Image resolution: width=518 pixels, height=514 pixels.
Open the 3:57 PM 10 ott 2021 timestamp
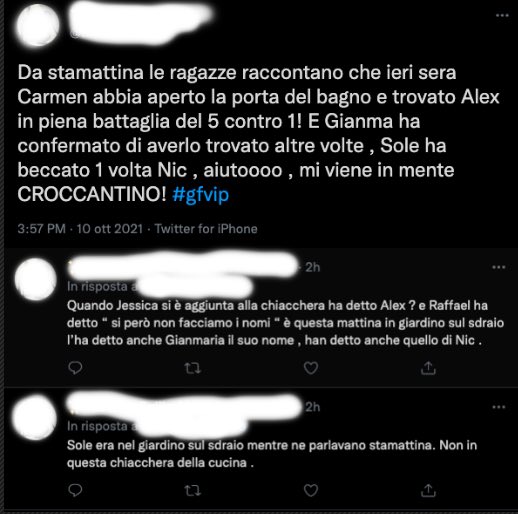coord(80,229)
